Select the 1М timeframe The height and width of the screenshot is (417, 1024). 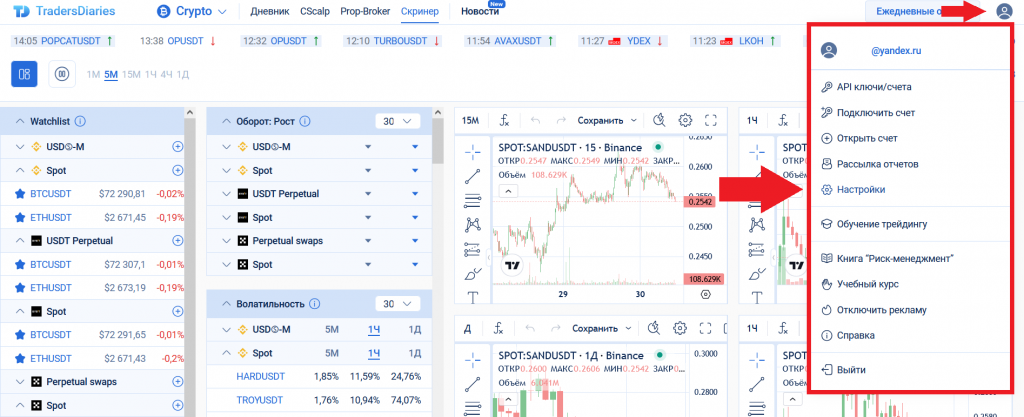click(x=93, y=74)
